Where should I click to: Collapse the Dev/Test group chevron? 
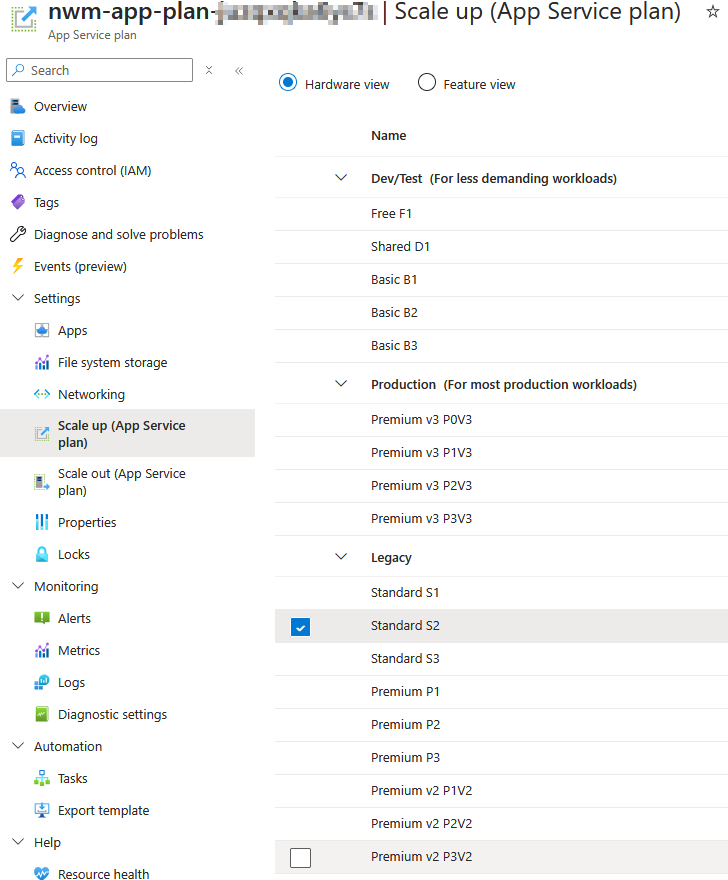tap(341, 178)
